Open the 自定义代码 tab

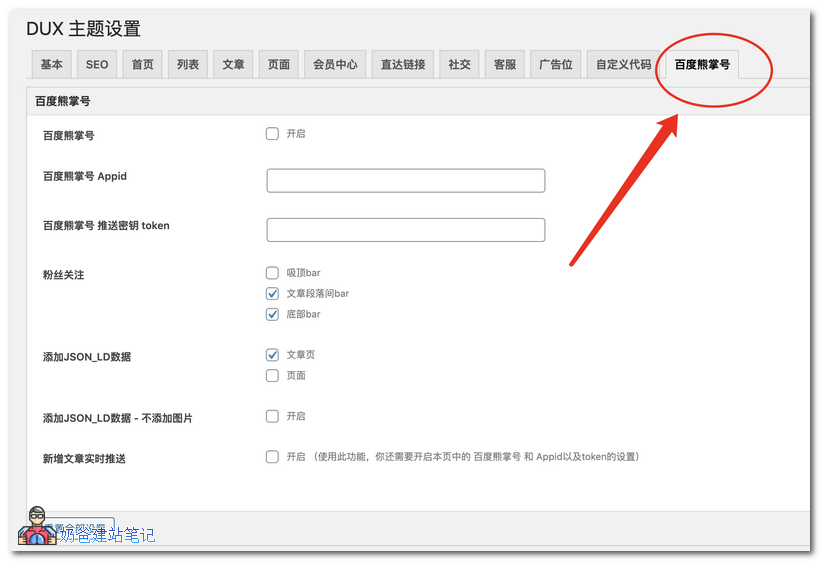pos(623,64)
